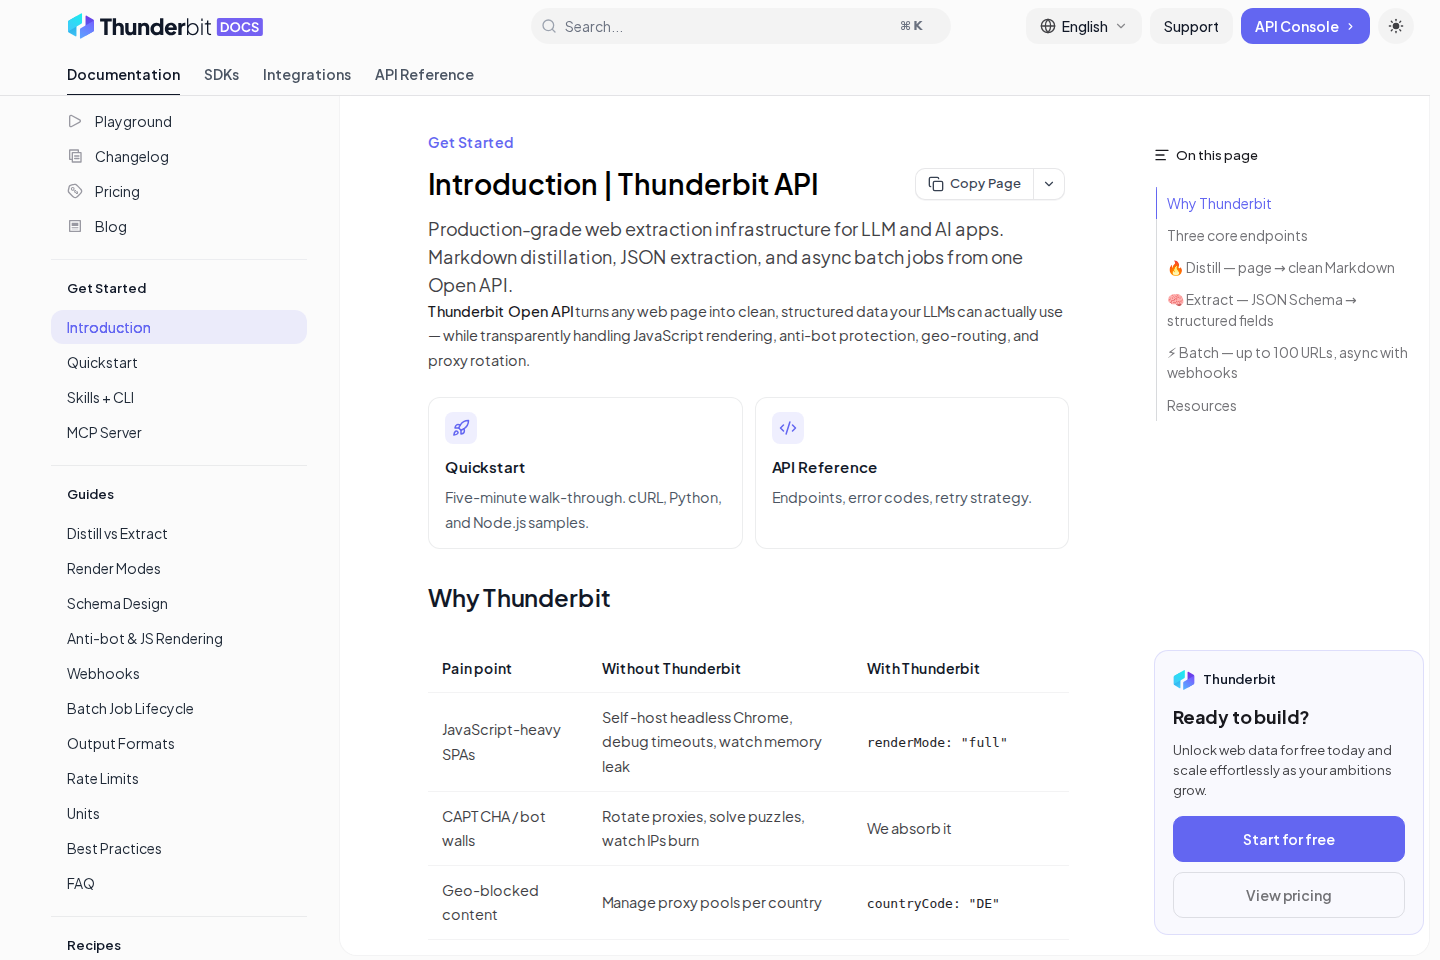Jump to Distill — page → clean Markdown
The height and width of the screenshot is (960, 1440).
pyautogui.click(x=1281, y=267)
